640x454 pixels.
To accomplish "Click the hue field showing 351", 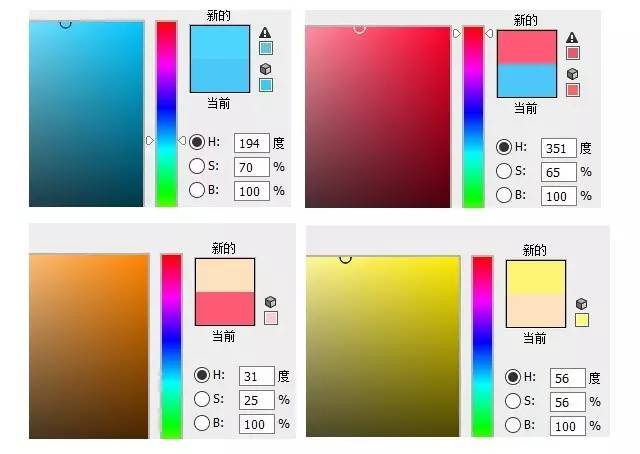I will [x=558, y=148].
